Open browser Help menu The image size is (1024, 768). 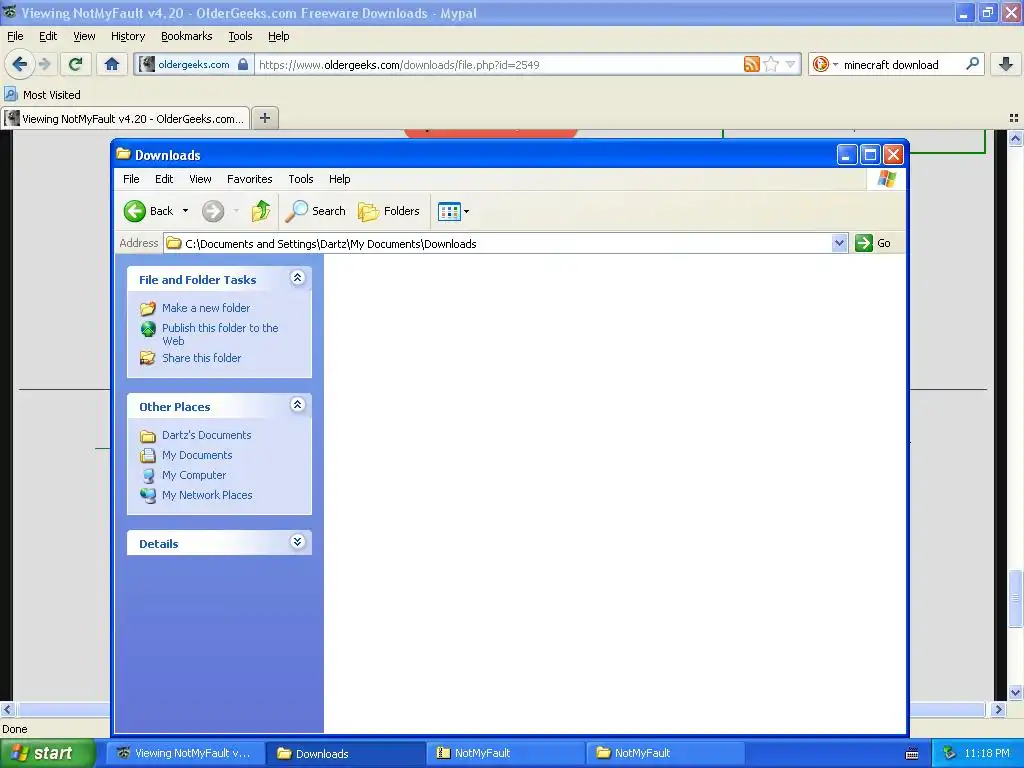point(279,36)
